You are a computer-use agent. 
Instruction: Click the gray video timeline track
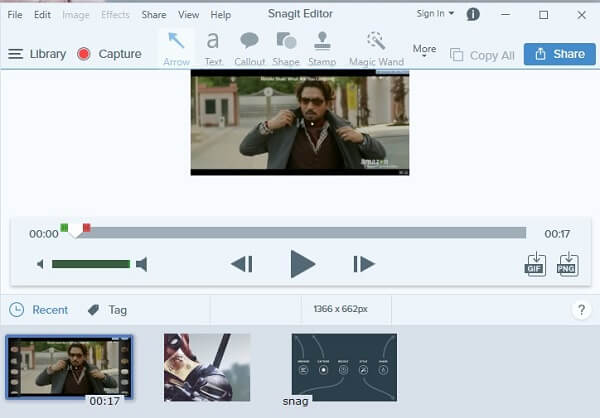(302, 233)
